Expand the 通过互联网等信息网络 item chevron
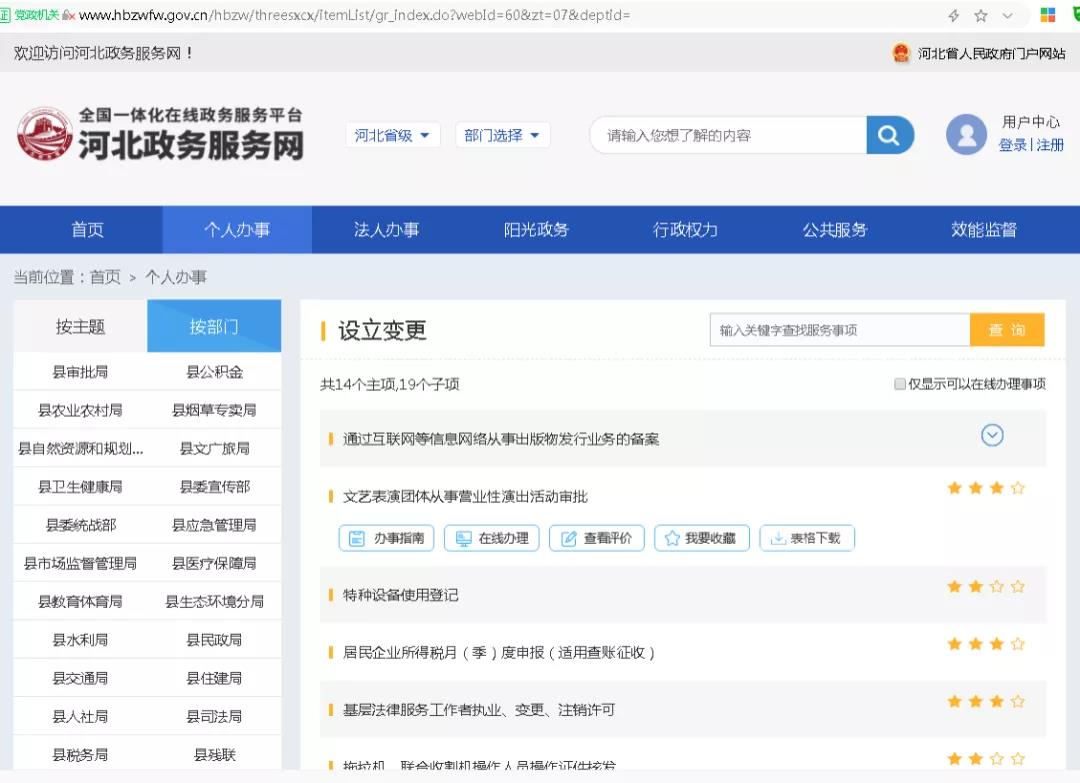 tap(992, 435)
